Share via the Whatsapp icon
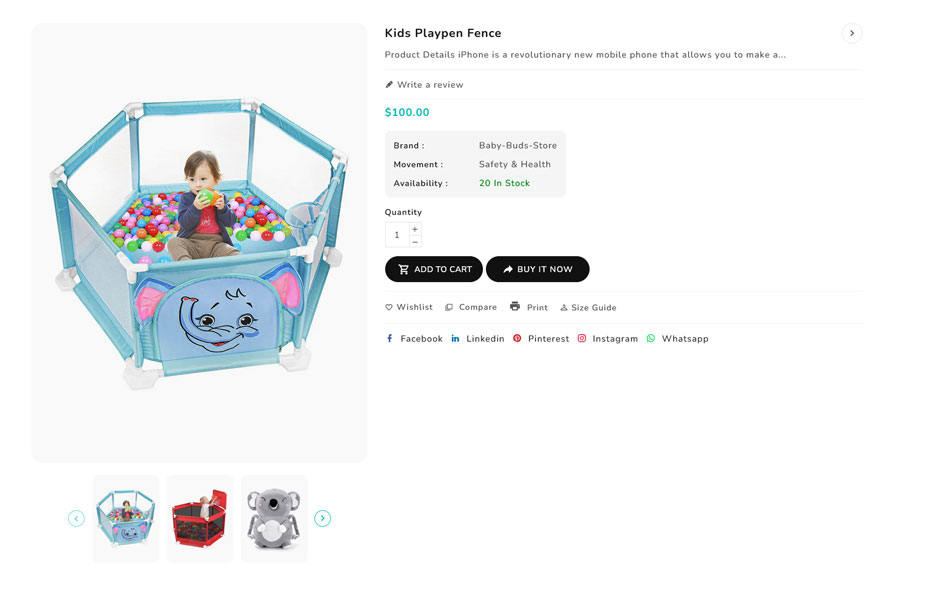This screenshot has width=930, height=600. 651,338
